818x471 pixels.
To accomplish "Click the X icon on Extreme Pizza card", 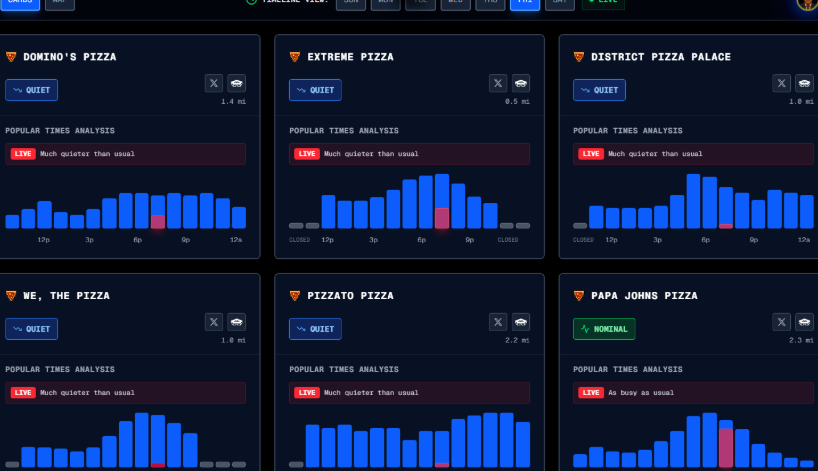I will [498, 83].
